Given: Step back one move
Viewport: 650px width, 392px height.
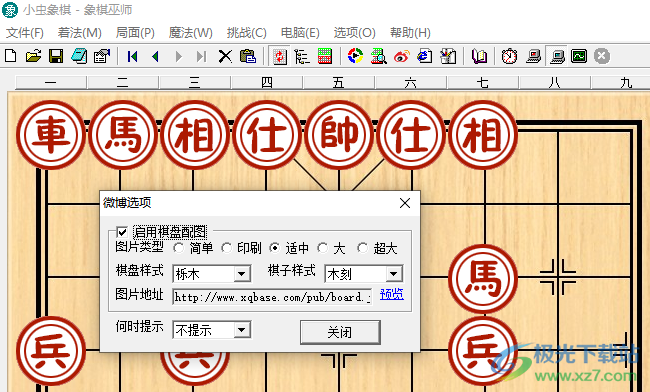Looking at the screenshot, I should [155, 56].
